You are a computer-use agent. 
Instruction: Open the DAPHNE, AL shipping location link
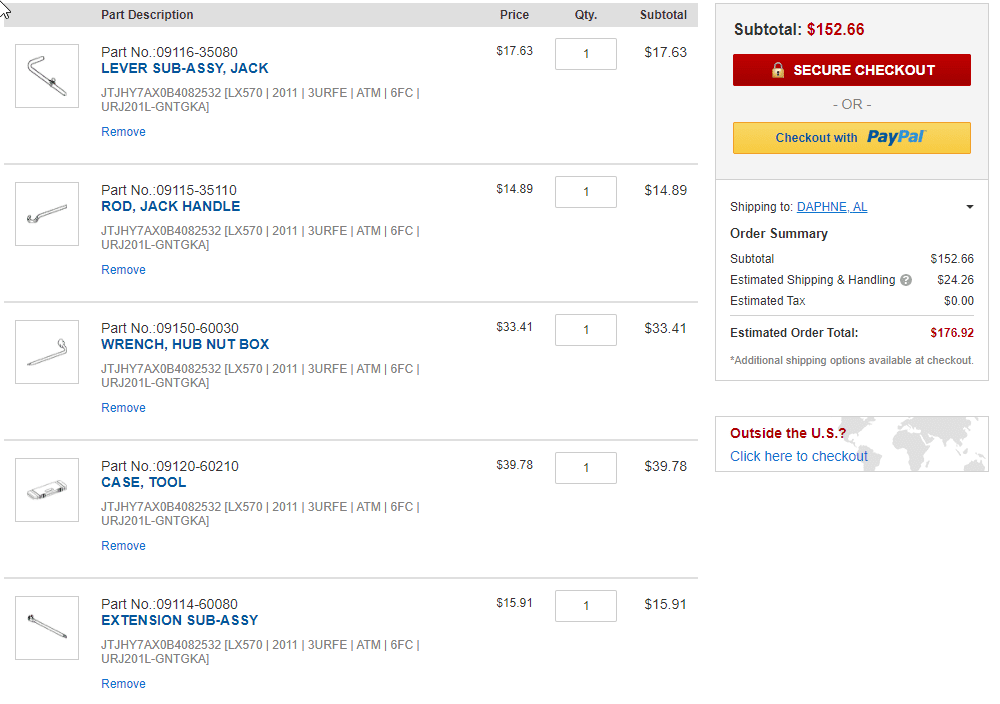click(x=832, y=207)
